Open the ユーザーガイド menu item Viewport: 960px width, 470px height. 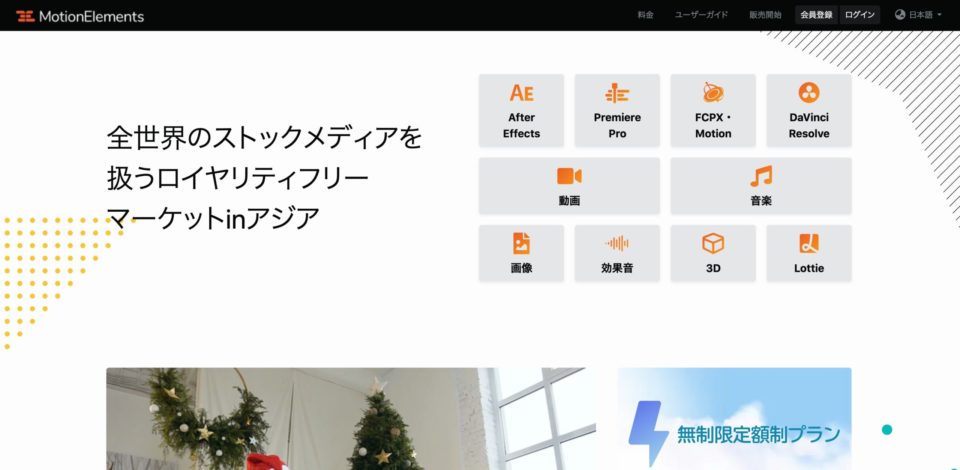[x=701, y=15]
